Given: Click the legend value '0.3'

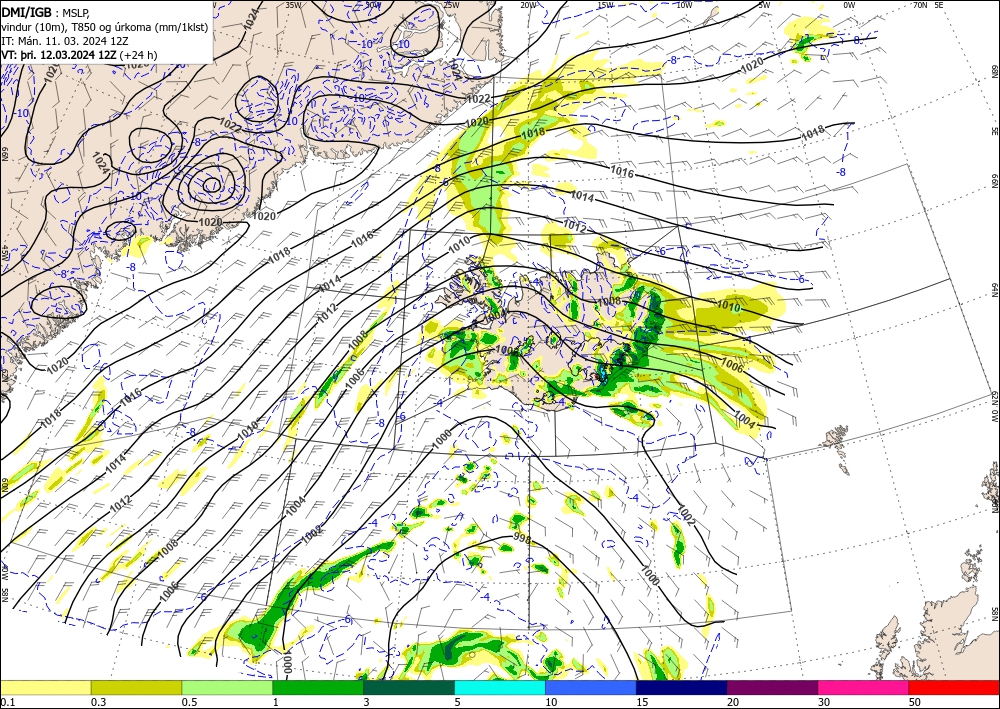Looking at the screenshot, I should click(98, 702).
